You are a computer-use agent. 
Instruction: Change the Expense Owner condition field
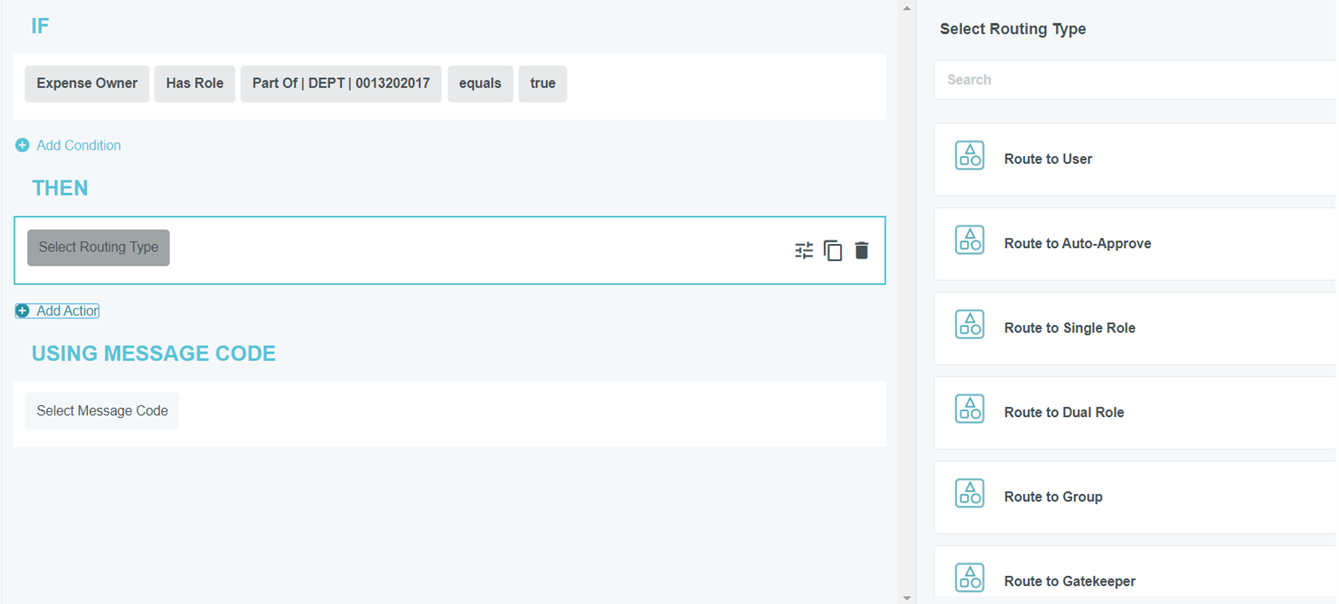pyautogui.click(x=87, y=84)
